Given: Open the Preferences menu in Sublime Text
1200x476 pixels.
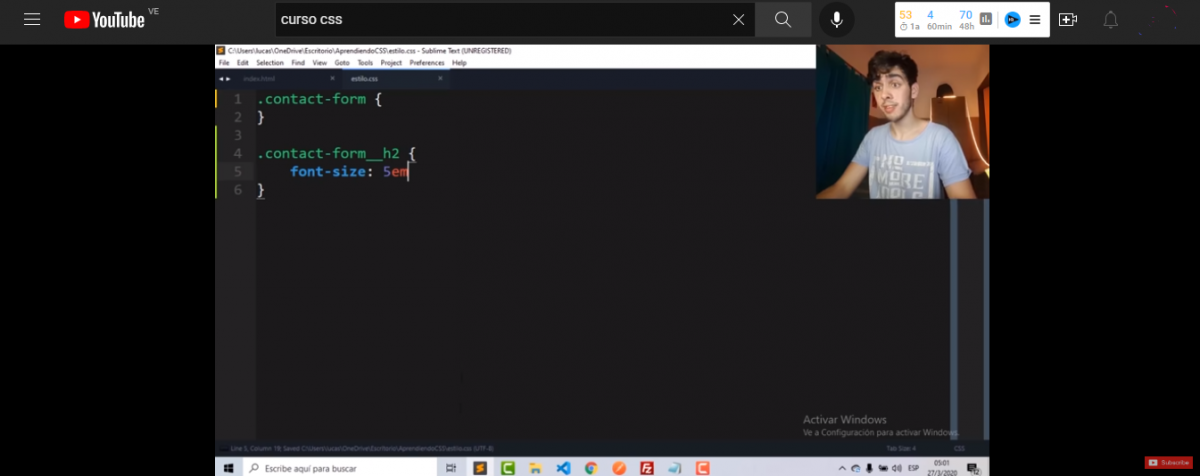Looking at the screenshot, I should pos(427,63).
